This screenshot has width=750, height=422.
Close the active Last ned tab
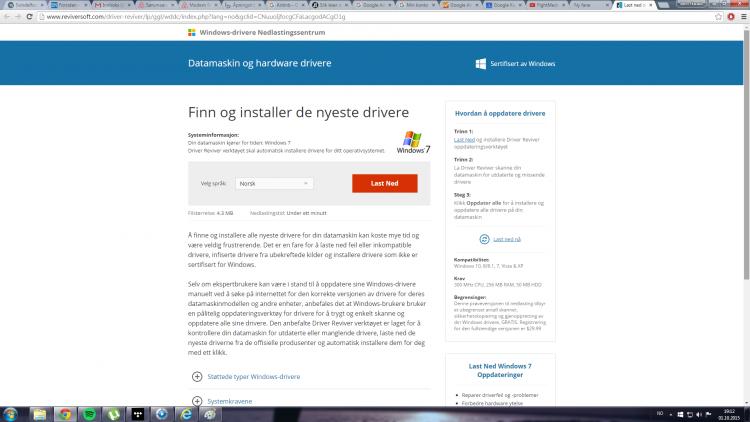point(651,5)
